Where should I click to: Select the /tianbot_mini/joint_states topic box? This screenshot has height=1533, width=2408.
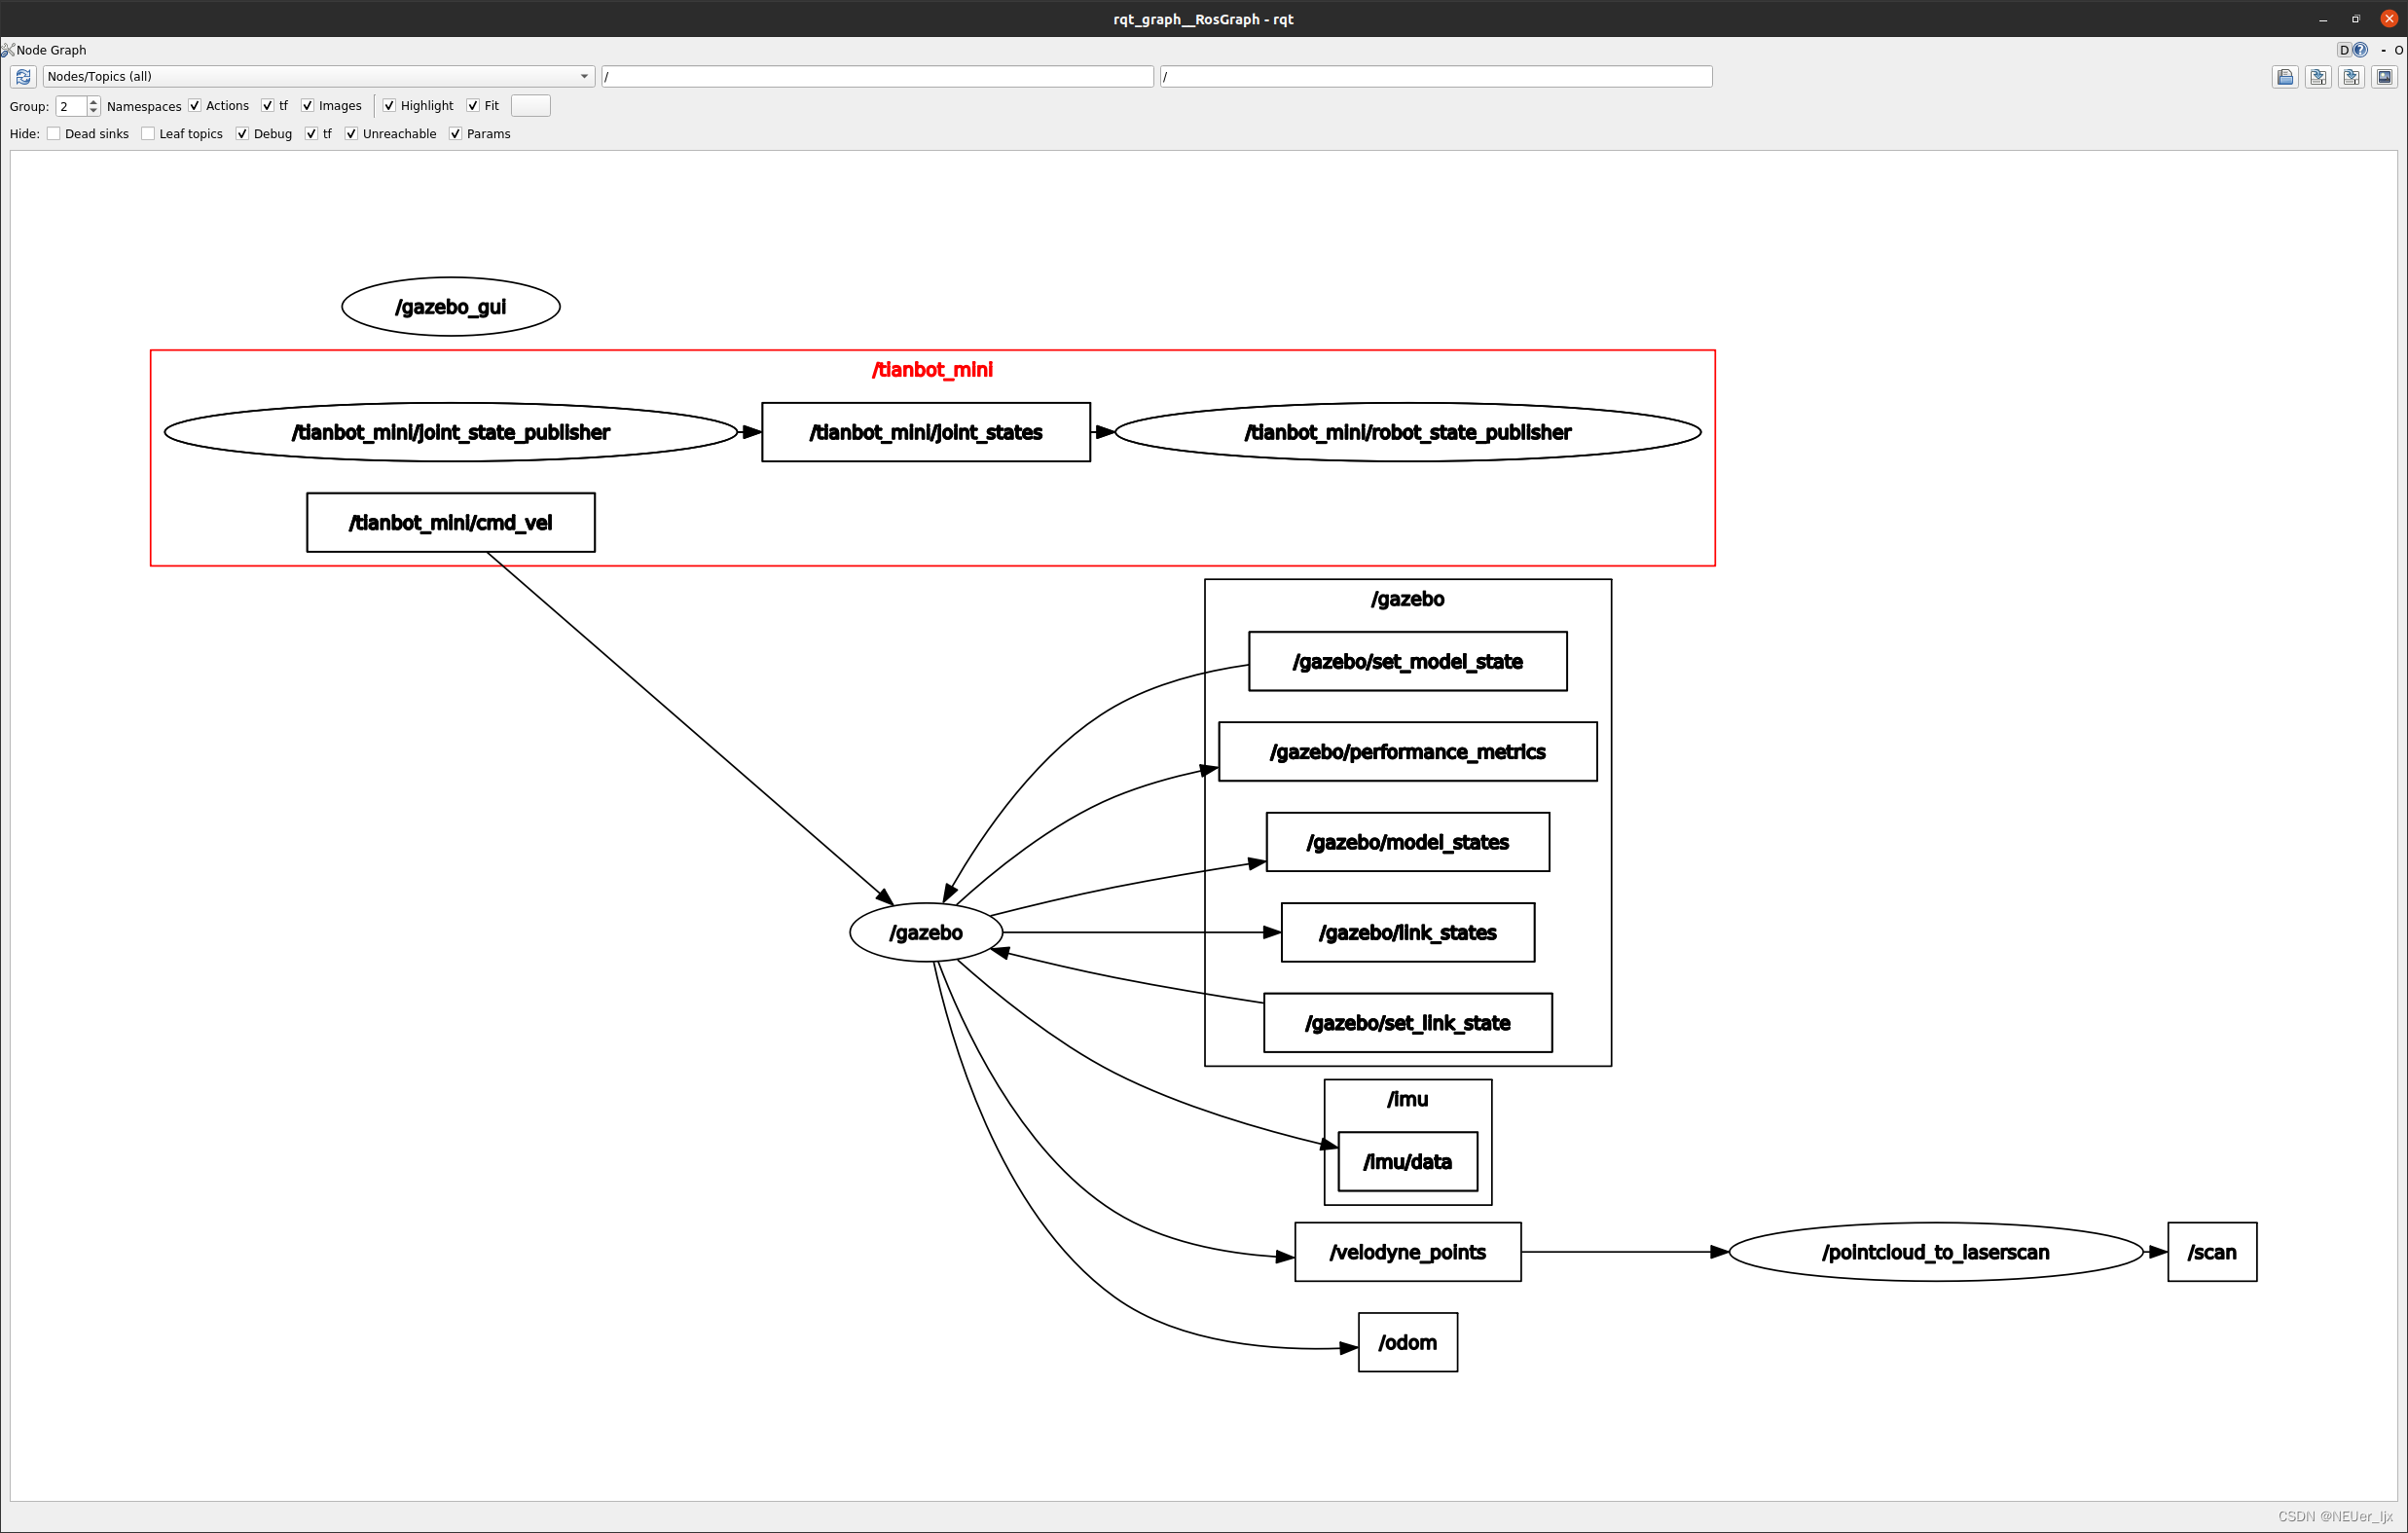(926, 432)
